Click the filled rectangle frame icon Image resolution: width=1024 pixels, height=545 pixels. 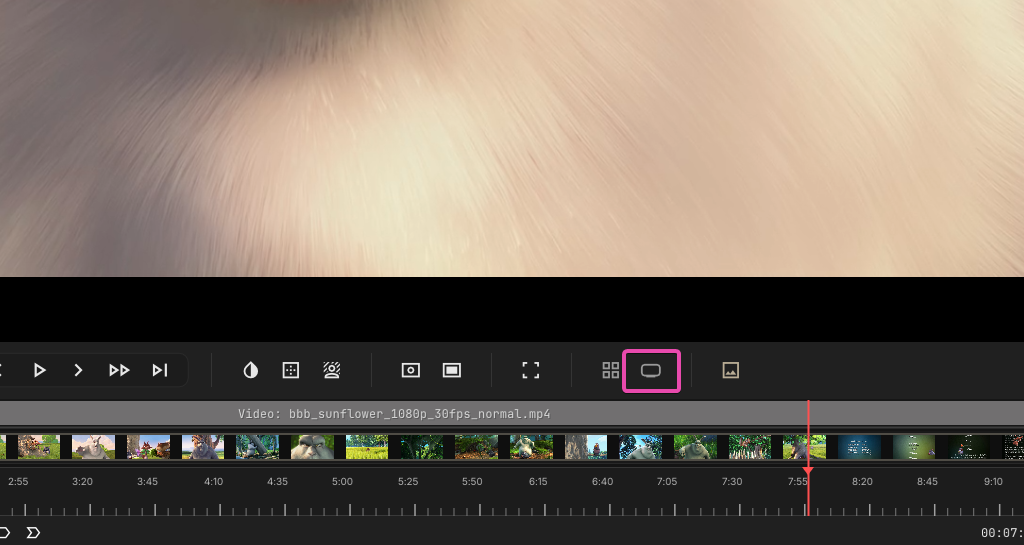tap(452, 370)
